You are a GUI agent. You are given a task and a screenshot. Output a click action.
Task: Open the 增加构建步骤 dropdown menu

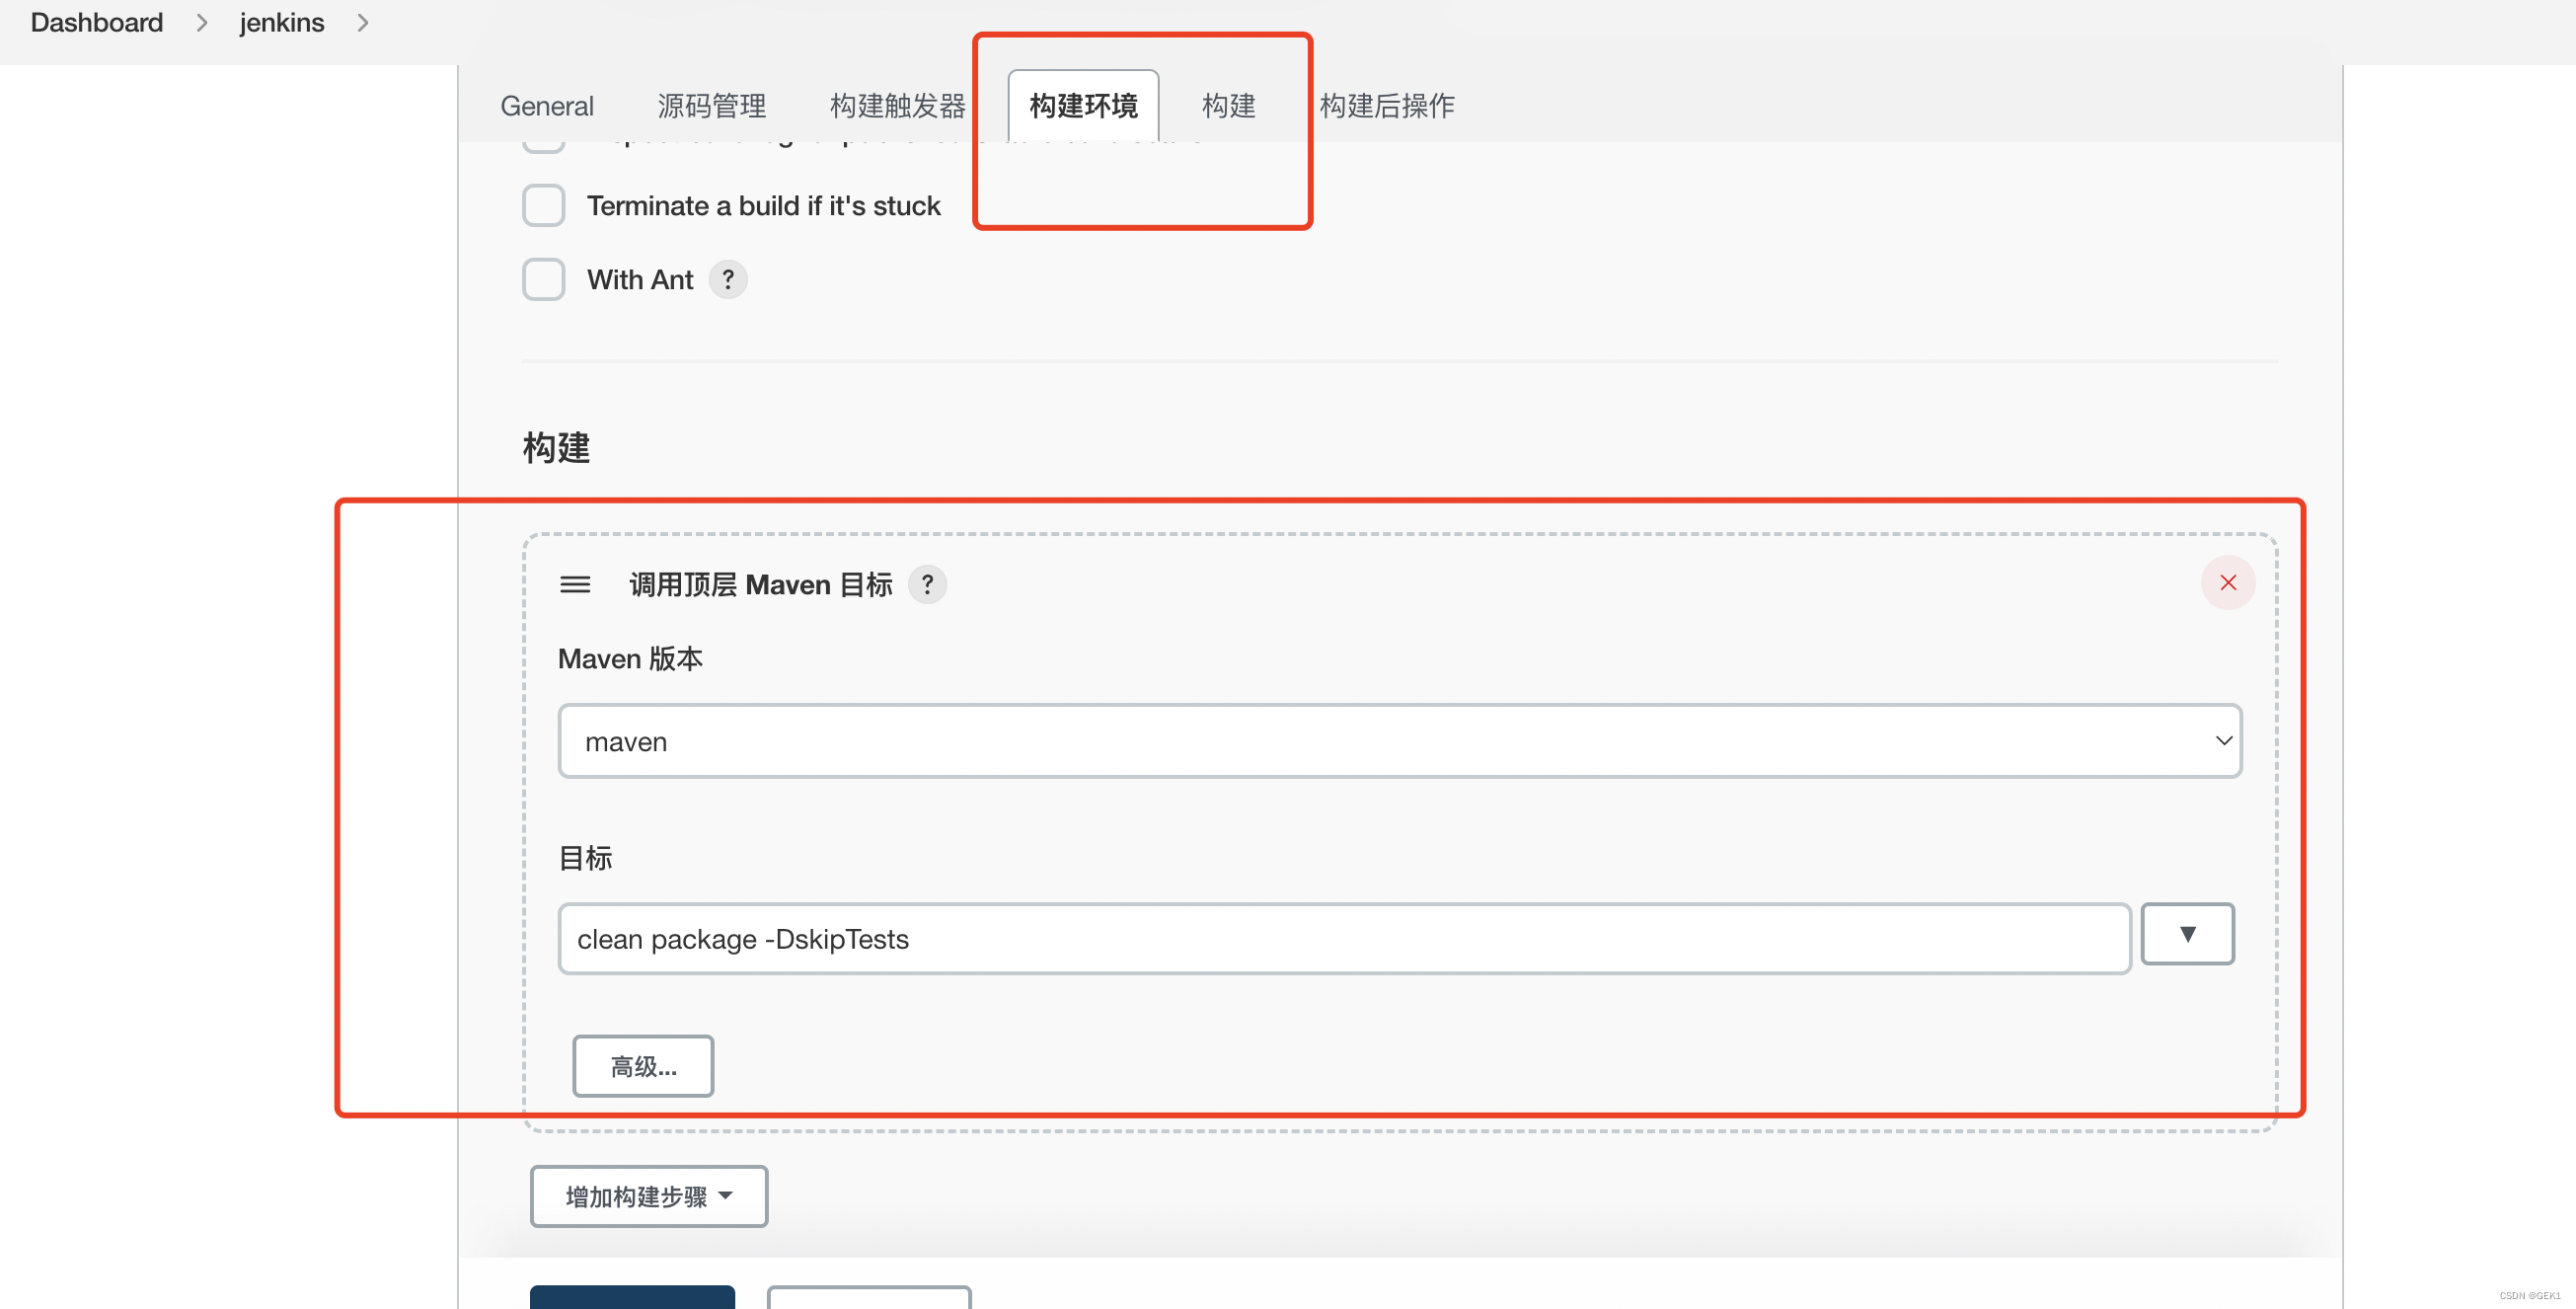pyautogui.click(x=649, y=1196)
